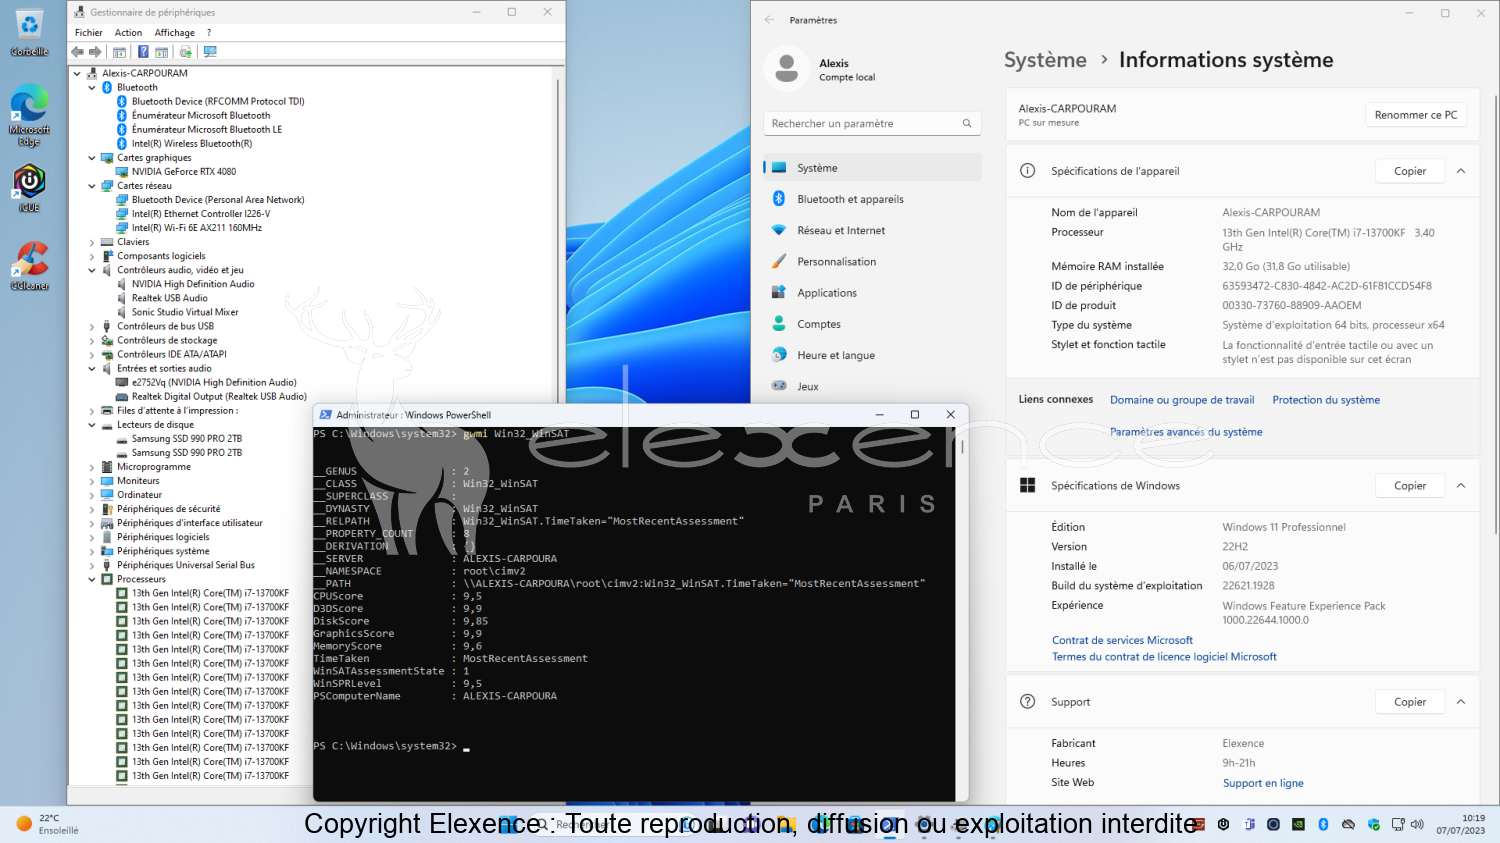
Task: Click NVIDIA icon in system tray
Action: 1298,825
